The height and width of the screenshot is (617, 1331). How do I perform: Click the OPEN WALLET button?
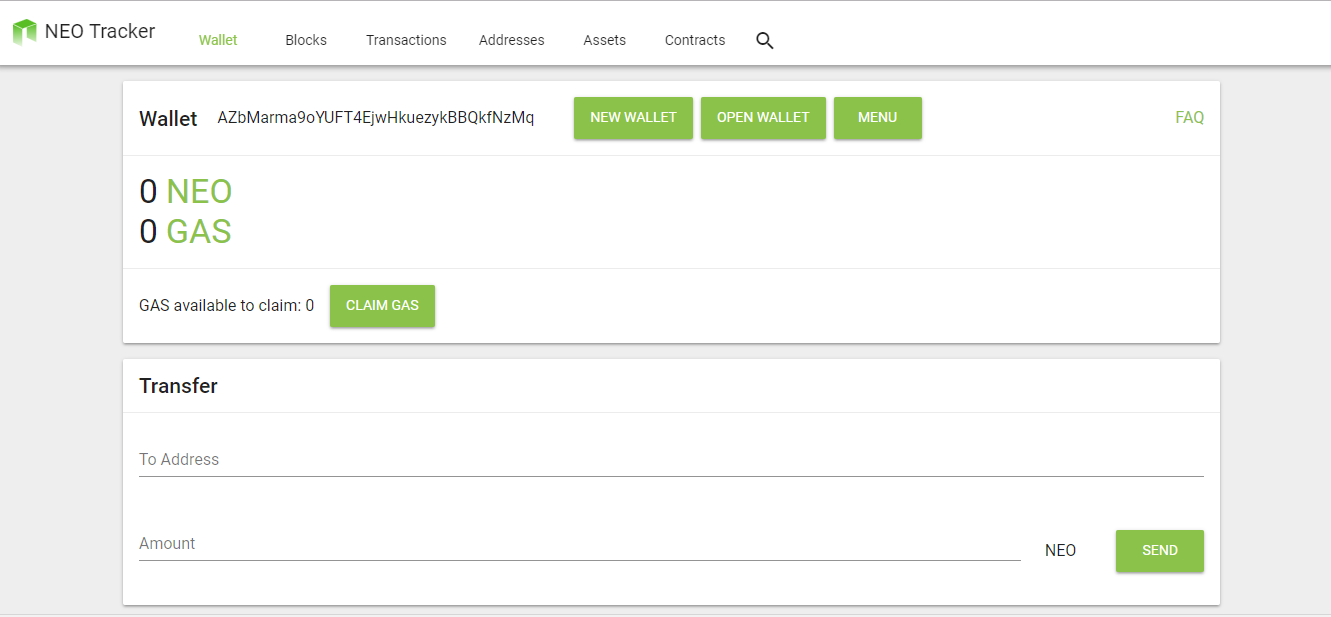[763, 118]
